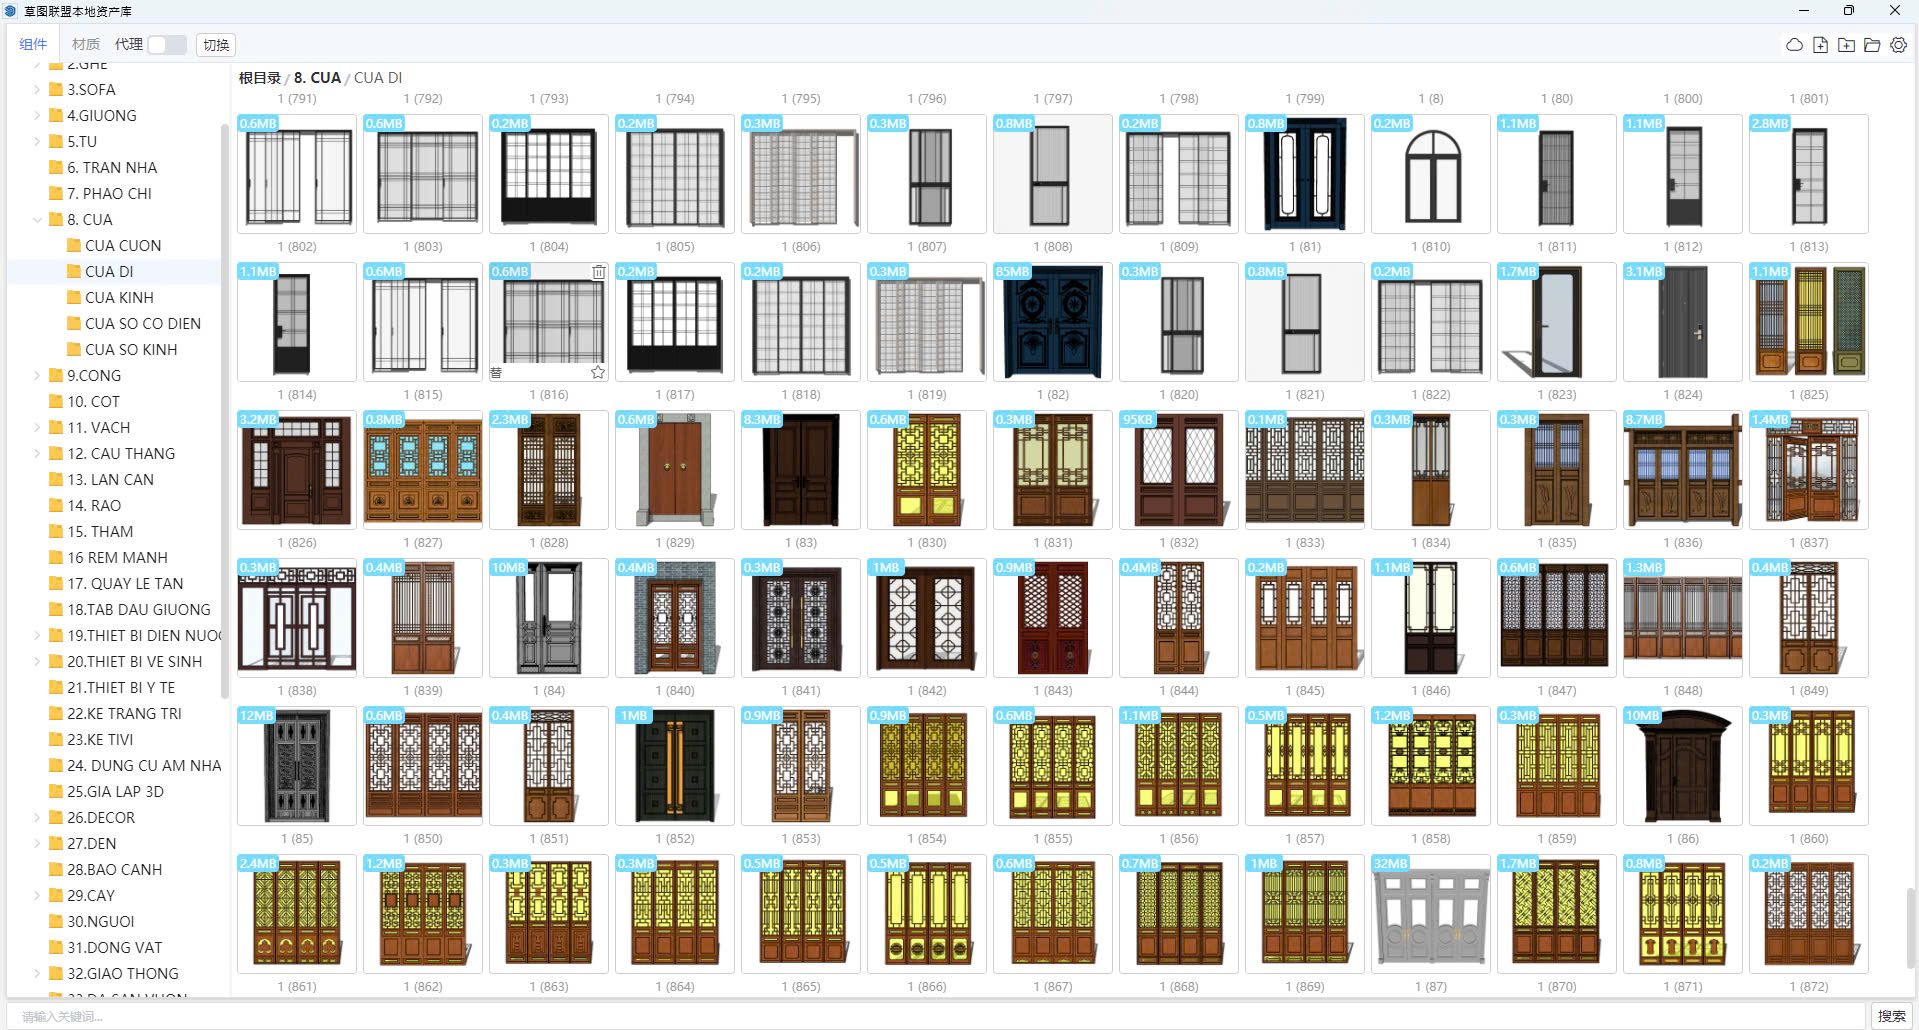Delete the hovered 1 (804) door model via trash icon
Image resolution: width=1919 pixels, height=1030 pixels.
point(598,272)
